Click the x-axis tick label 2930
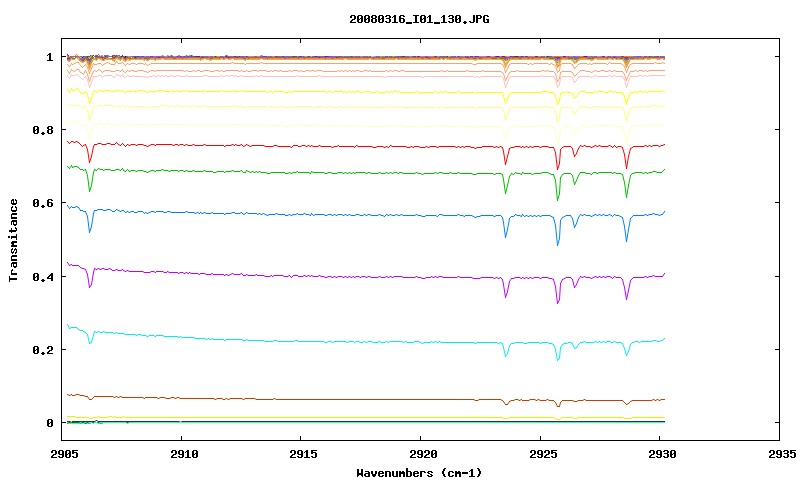This screenshot has width=800, height=480. pos(663,454)
